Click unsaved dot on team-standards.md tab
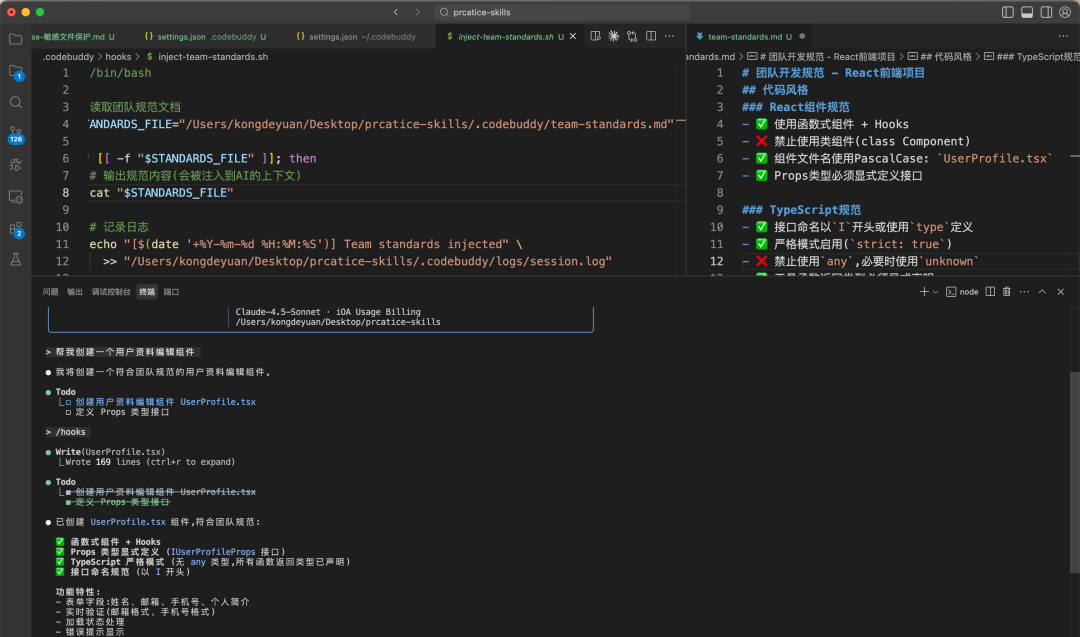 802,36
